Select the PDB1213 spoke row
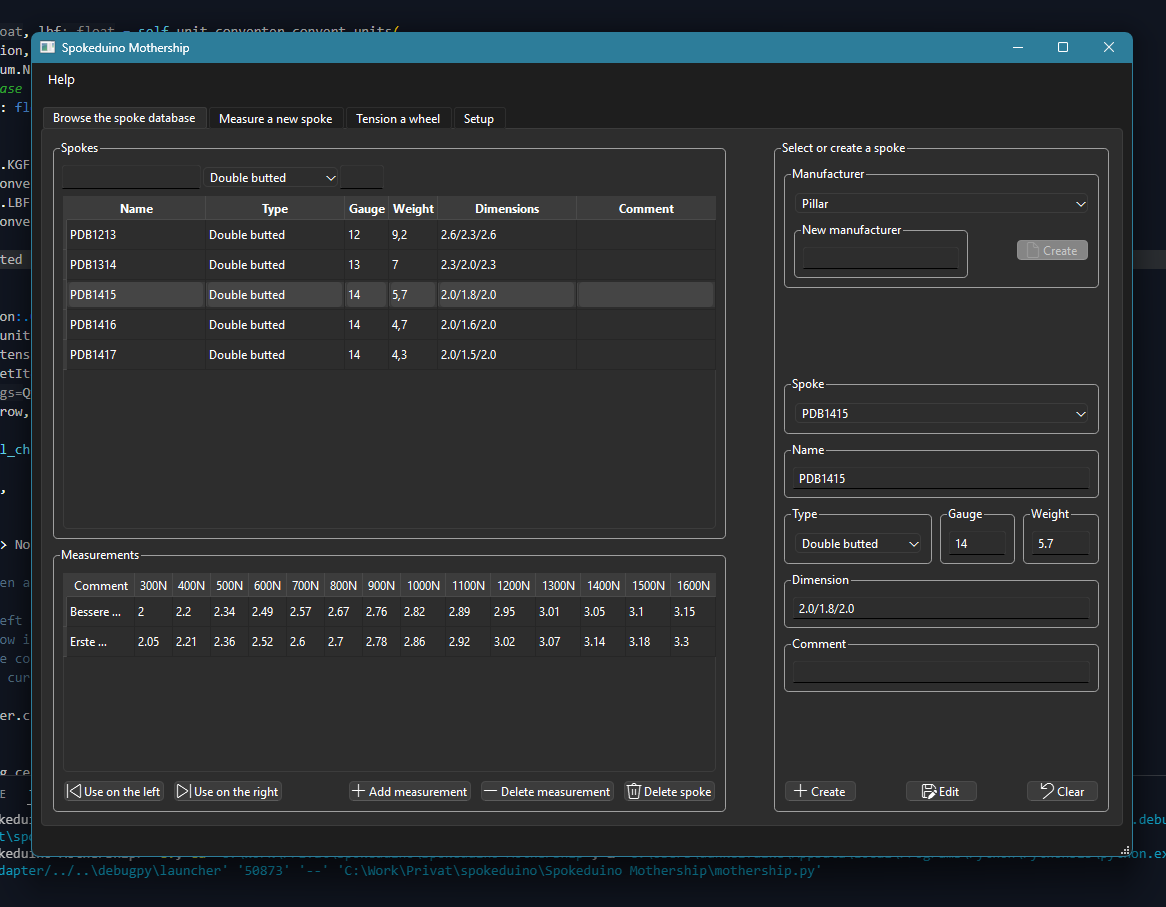The width and height of the screenshot is (1166, 907). pyautogui.click(x=135, y=235)
